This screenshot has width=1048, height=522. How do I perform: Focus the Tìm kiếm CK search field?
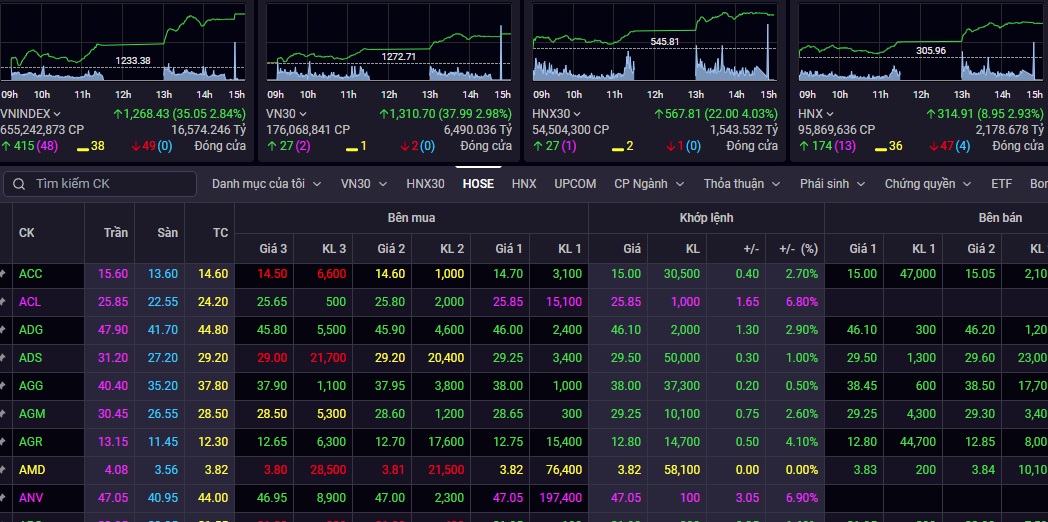coord(100,184)
